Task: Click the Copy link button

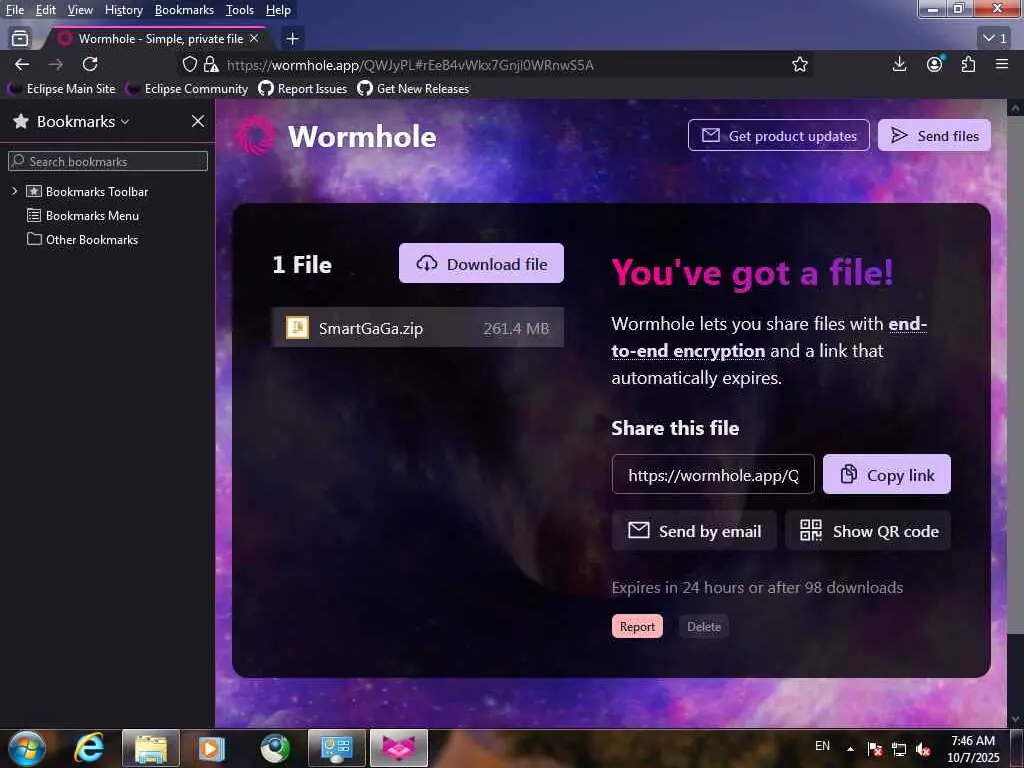Action: 887,474
